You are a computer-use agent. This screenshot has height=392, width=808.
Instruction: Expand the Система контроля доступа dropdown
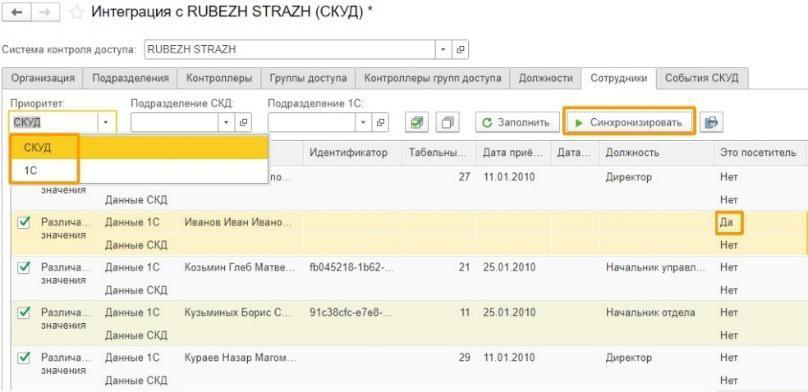(444, 49)
